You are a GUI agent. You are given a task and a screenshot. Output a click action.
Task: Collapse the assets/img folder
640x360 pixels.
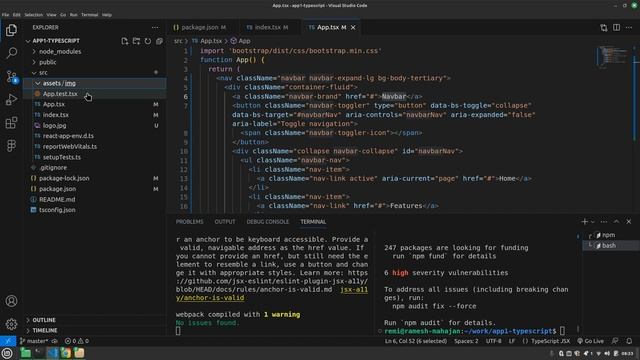click(x=95, y=83)
